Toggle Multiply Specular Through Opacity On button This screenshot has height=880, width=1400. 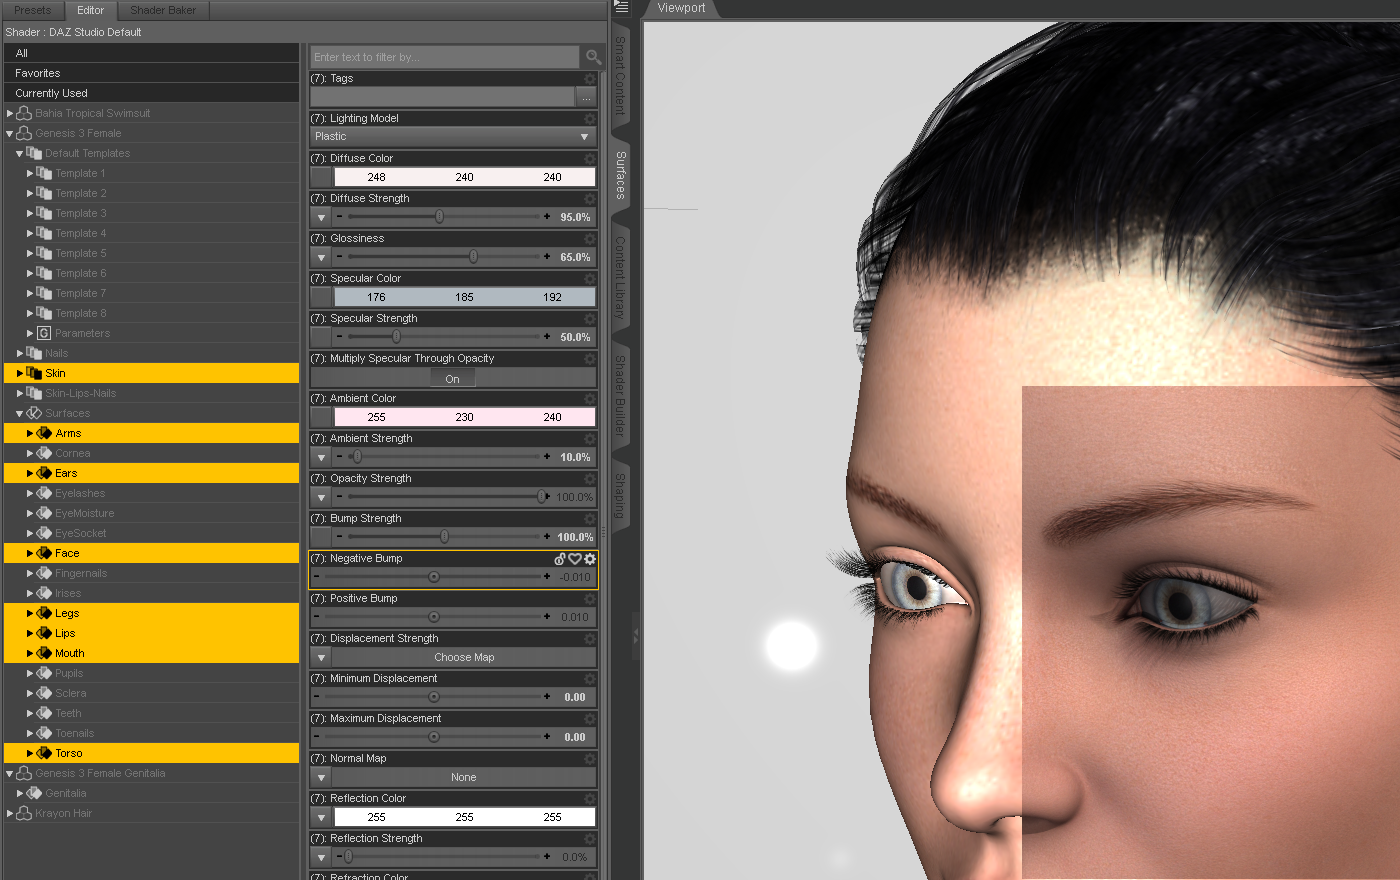453,379
